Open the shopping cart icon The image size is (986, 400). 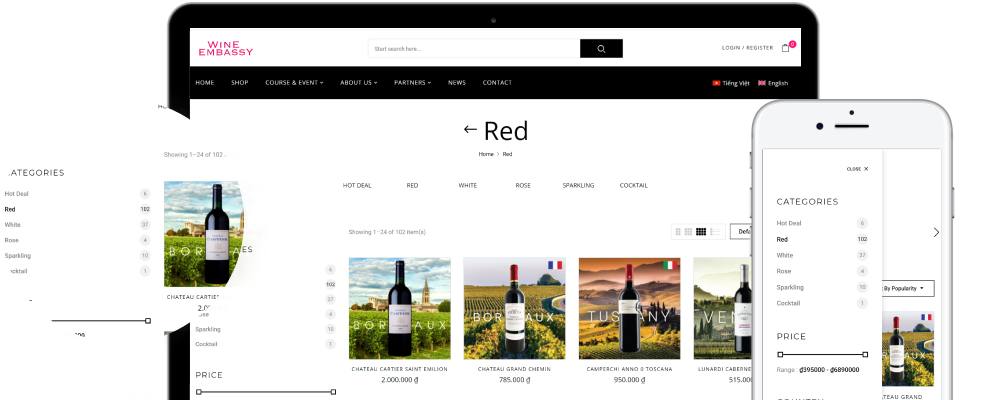pyautogui.click(x=785, y=48)
